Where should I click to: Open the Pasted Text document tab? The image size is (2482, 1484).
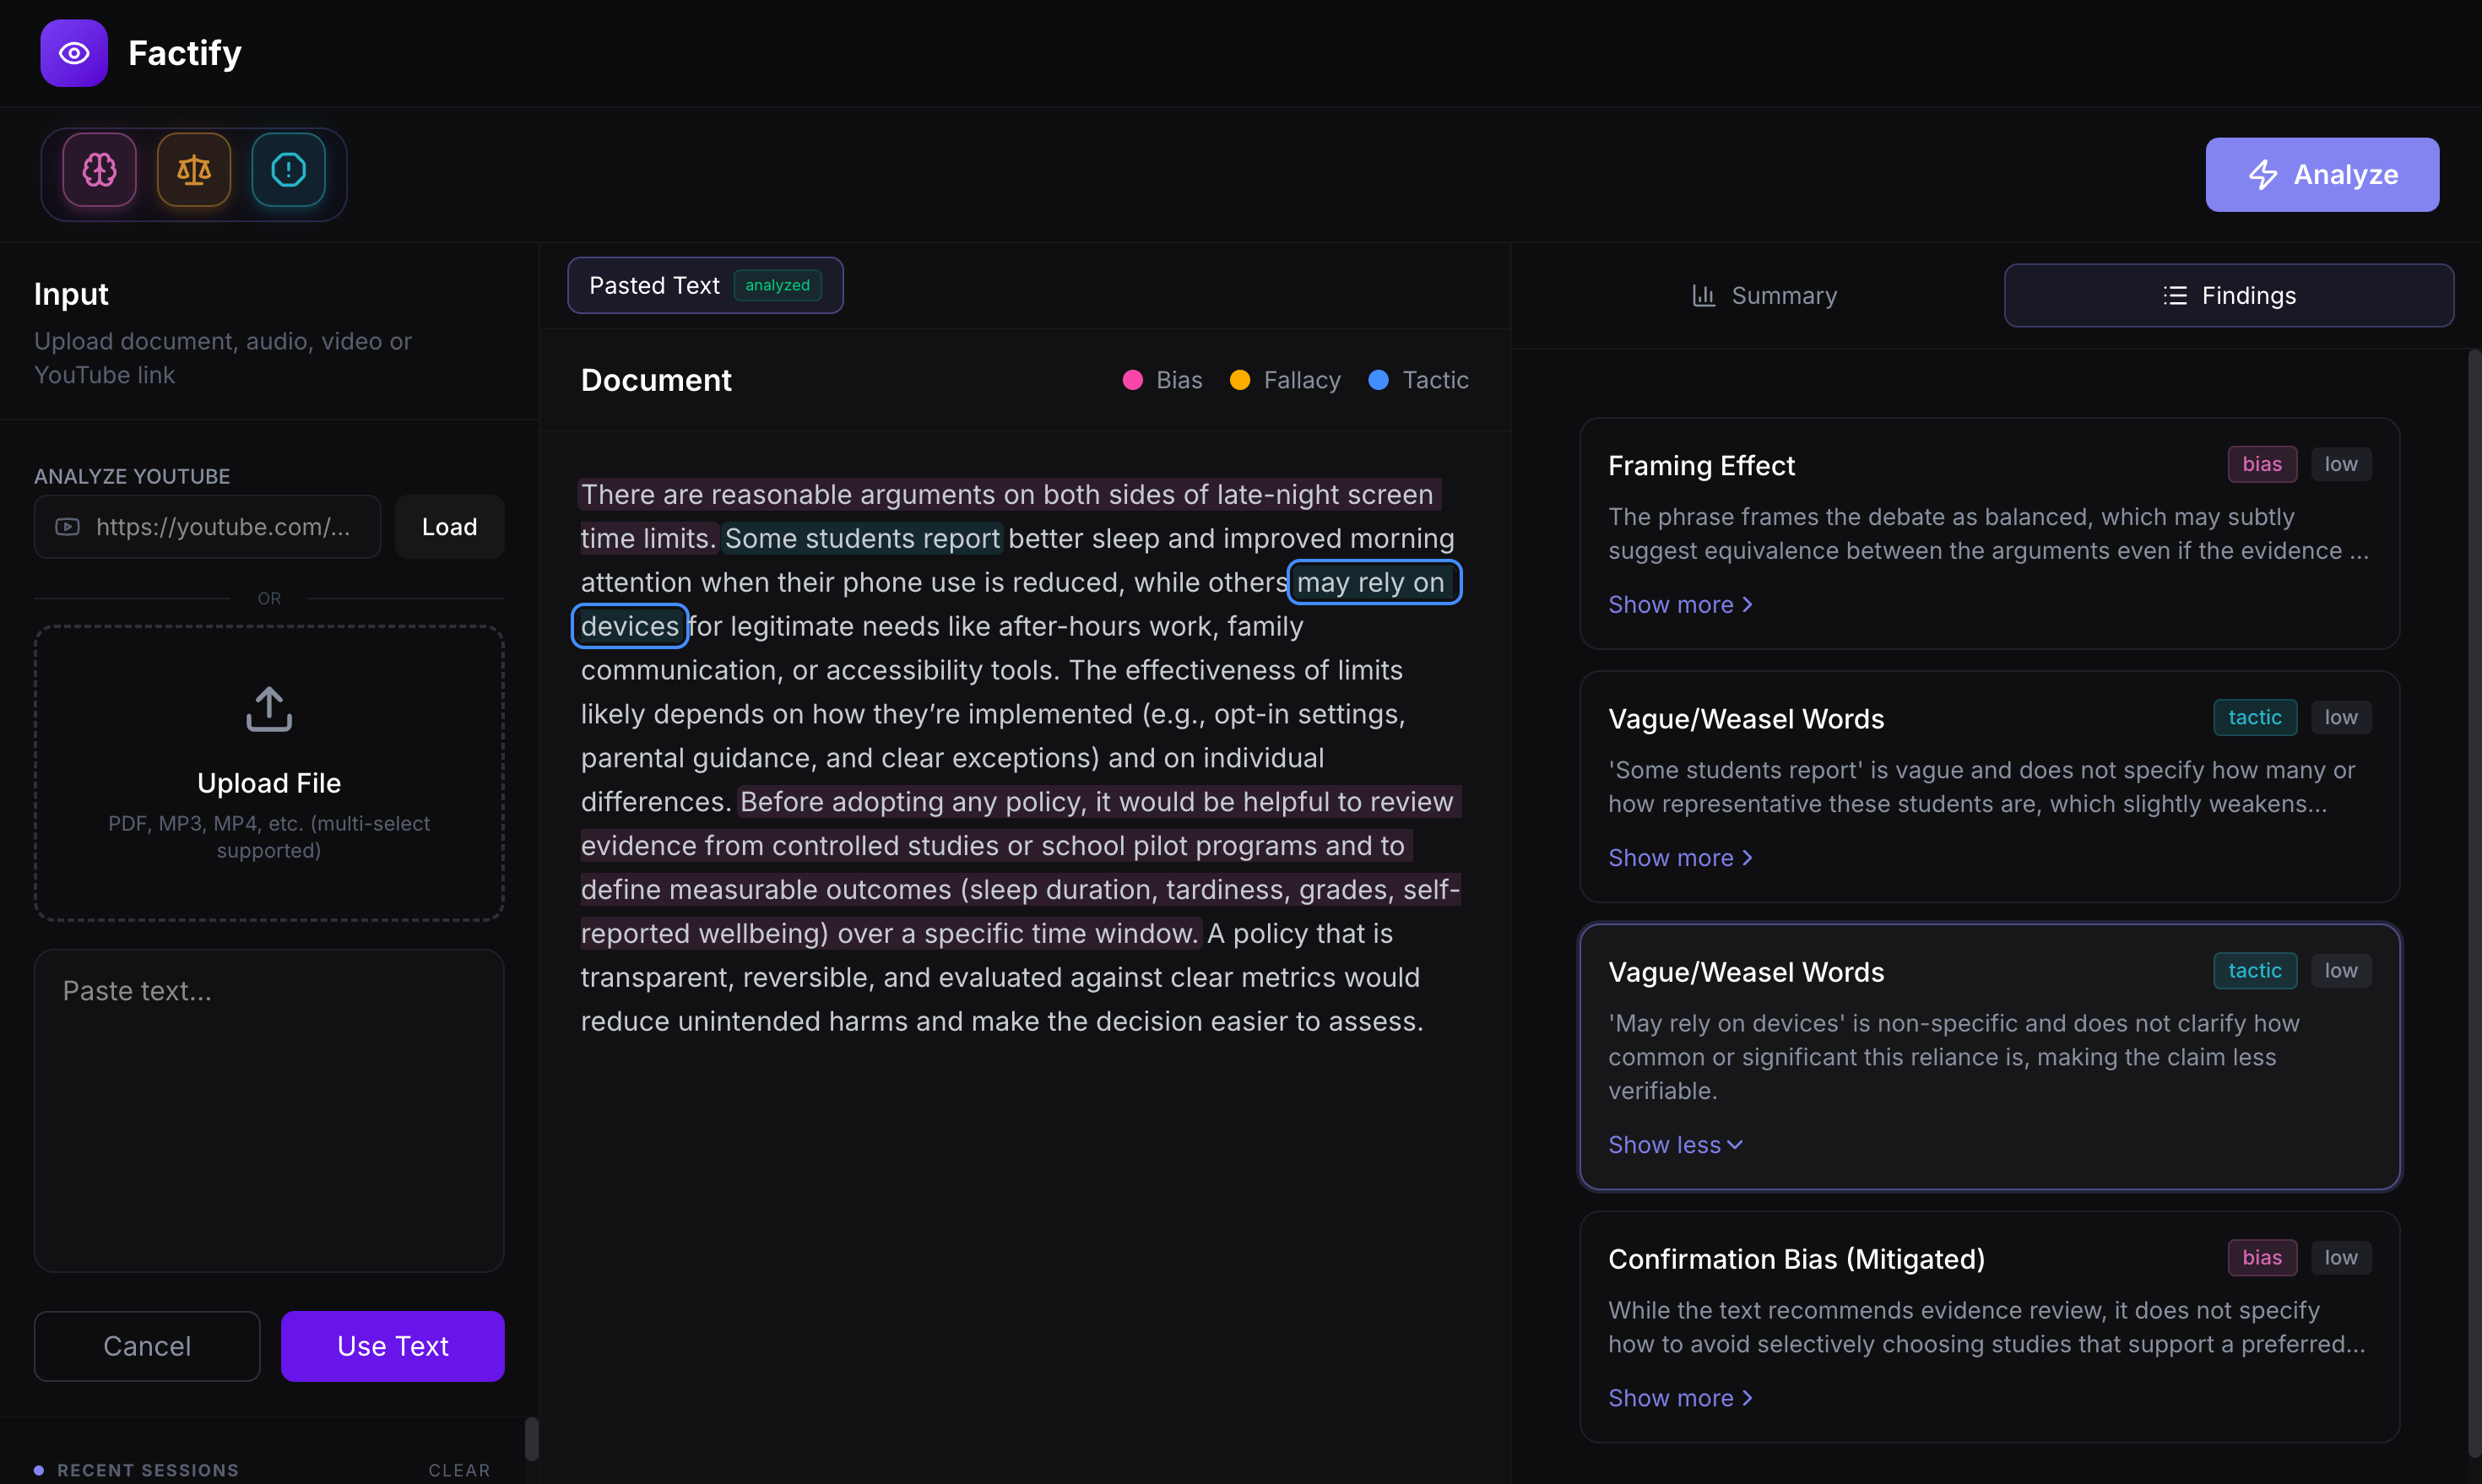[704, 286]
